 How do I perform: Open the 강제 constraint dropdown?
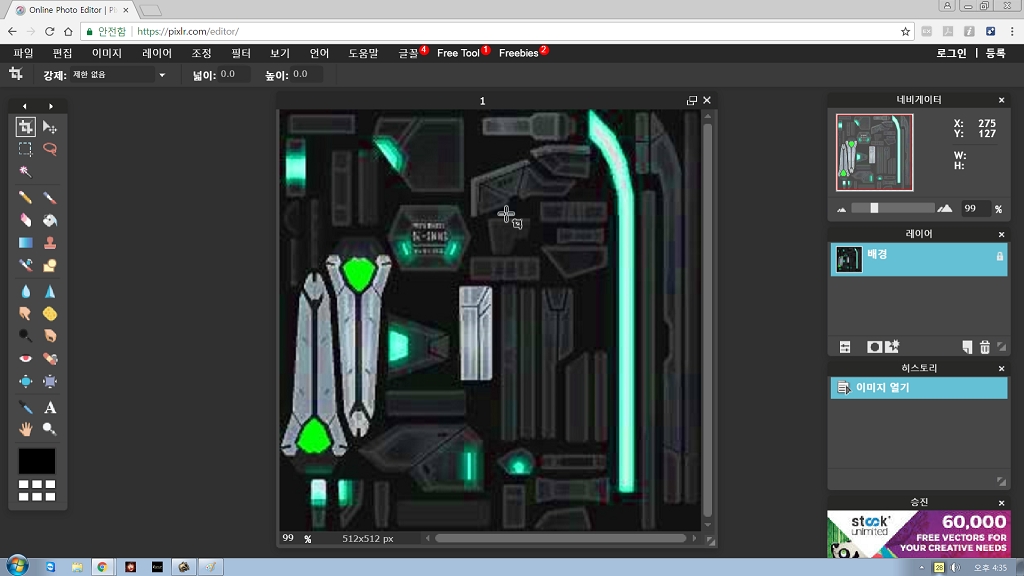pos(119,74)
